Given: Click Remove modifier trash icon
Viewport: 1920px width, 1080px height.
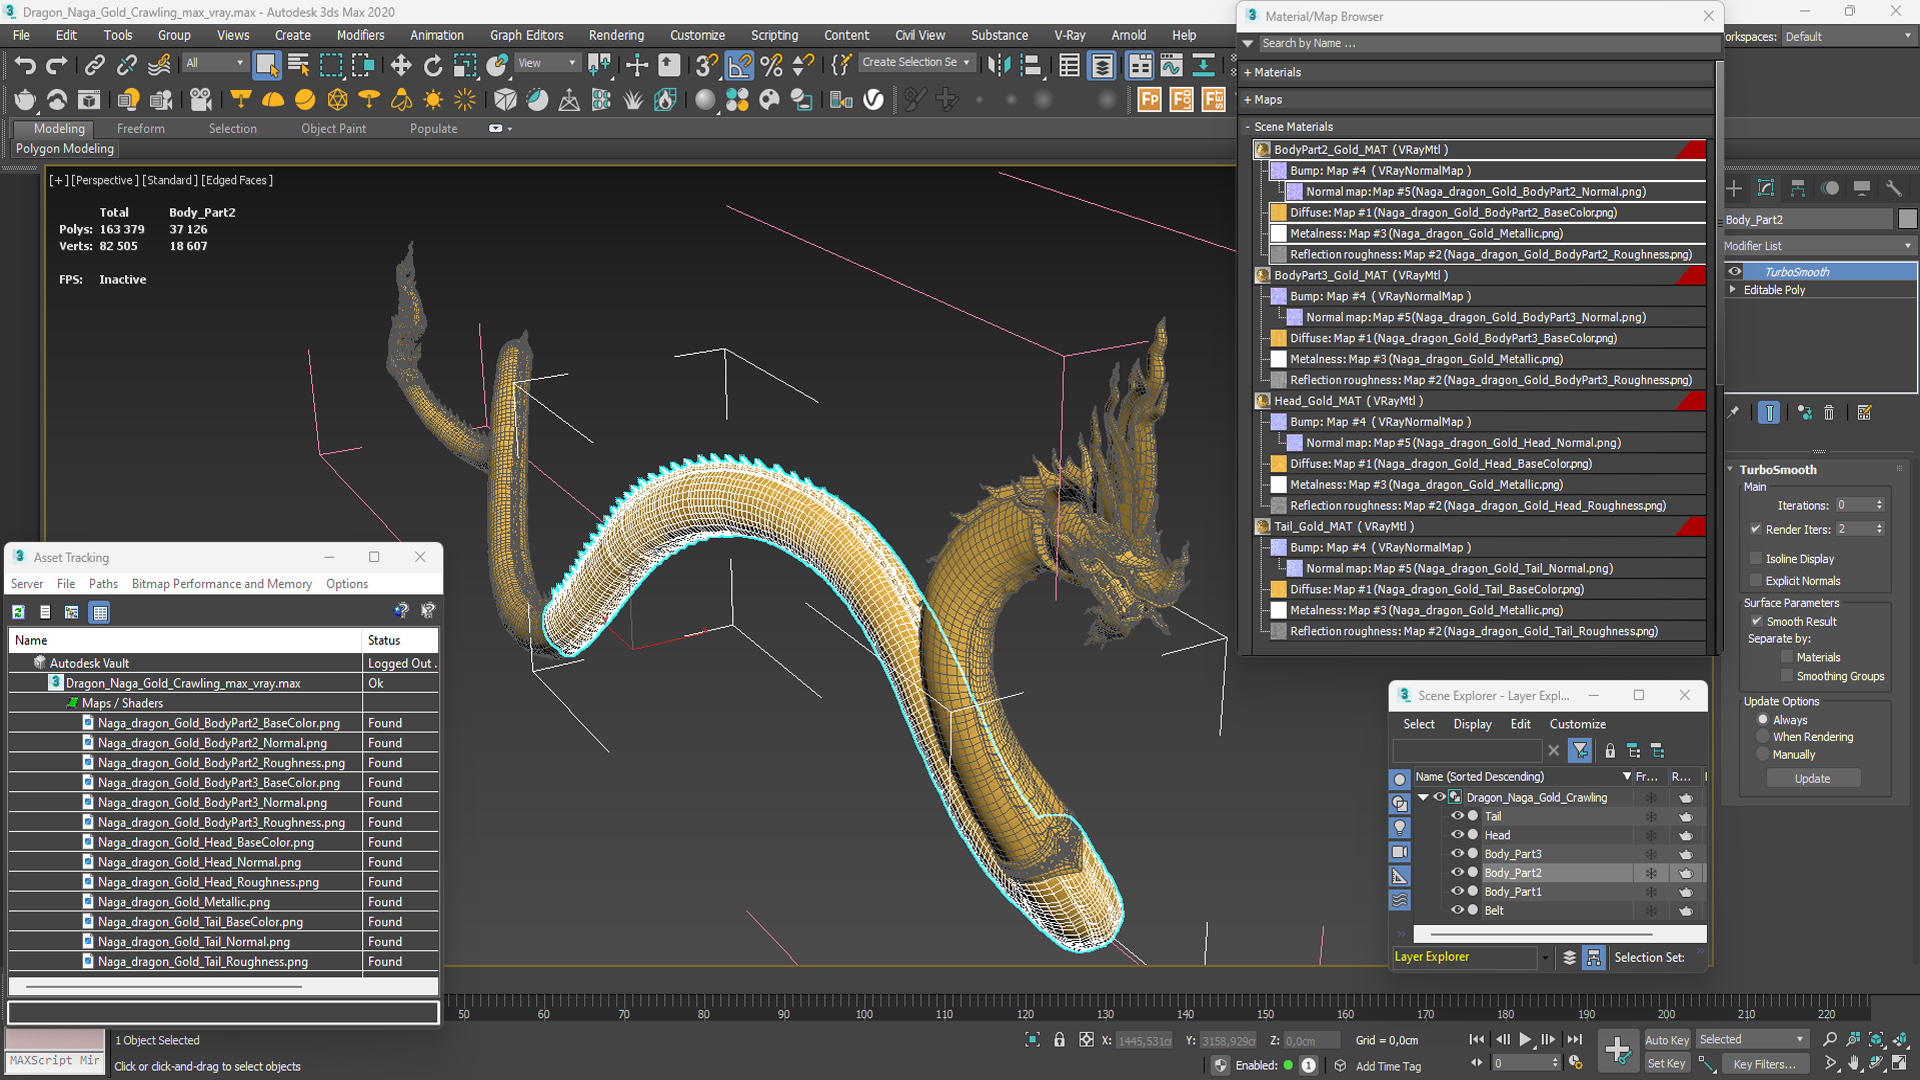Looking at the screenshot, I should [x=1829, y=413].
